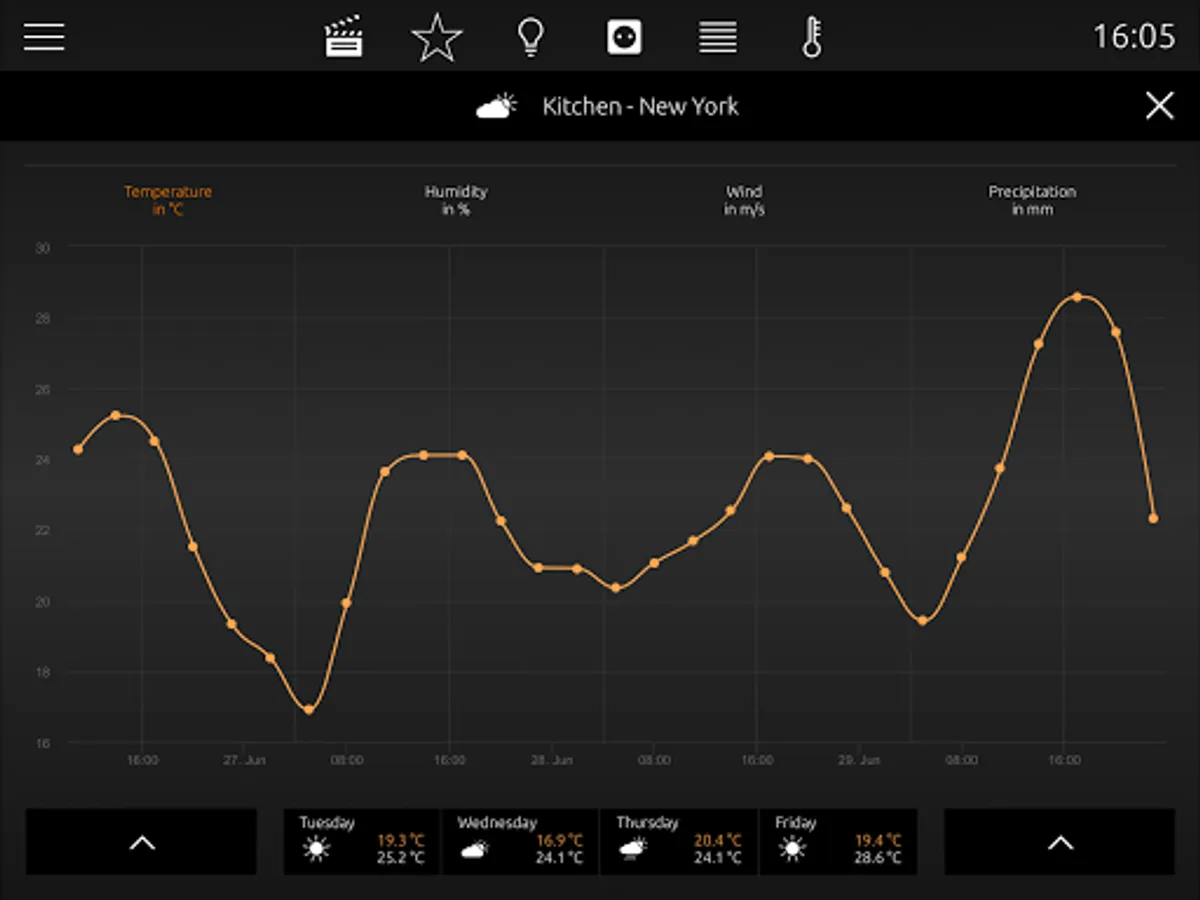Click the cloudy icon on Wednesday card
The height and width of the screenshot is (900, 1200).
tap(474, 850)
